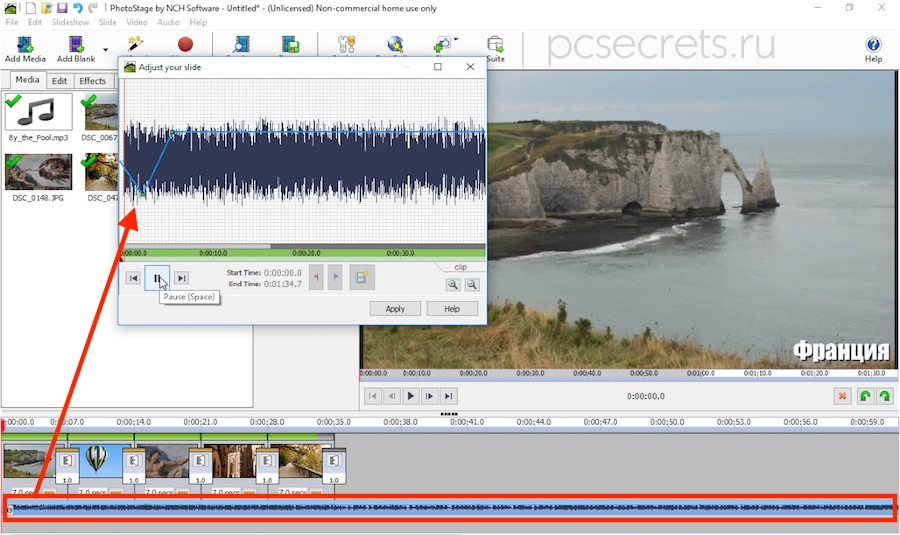This screenshot has height=535, width=900.
Task: Rotate slide with left green arrow icon
Action: pos(865,396)
